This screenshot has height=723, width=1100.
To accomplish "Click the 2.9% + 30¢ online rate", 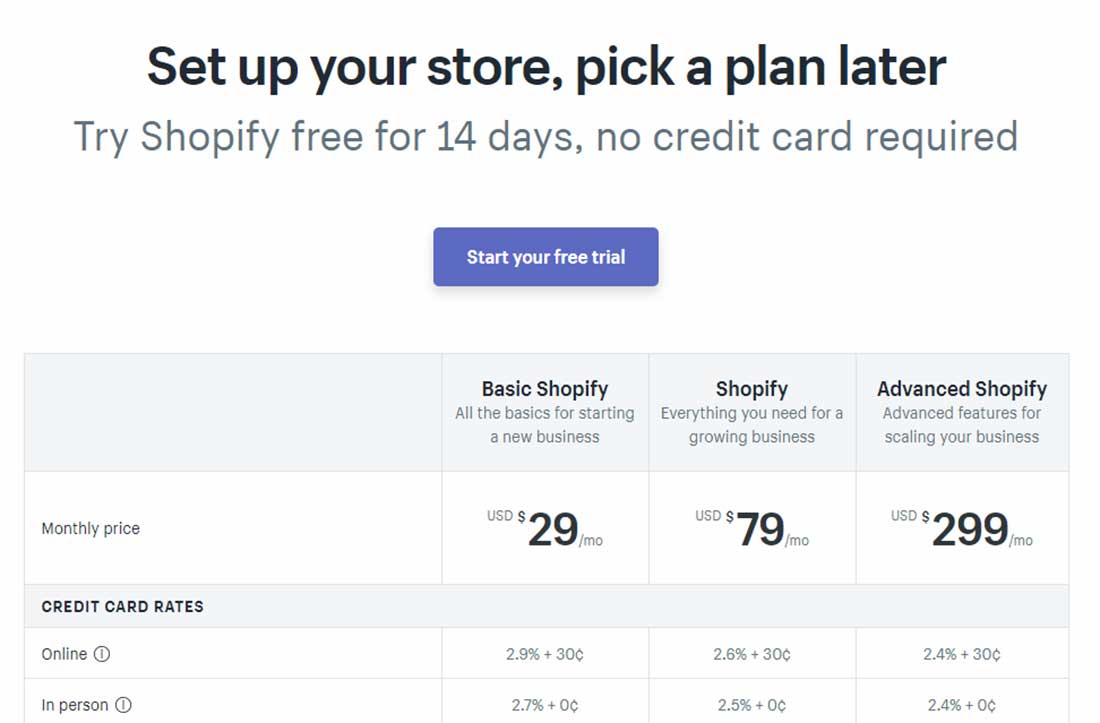I will point(545,654).
